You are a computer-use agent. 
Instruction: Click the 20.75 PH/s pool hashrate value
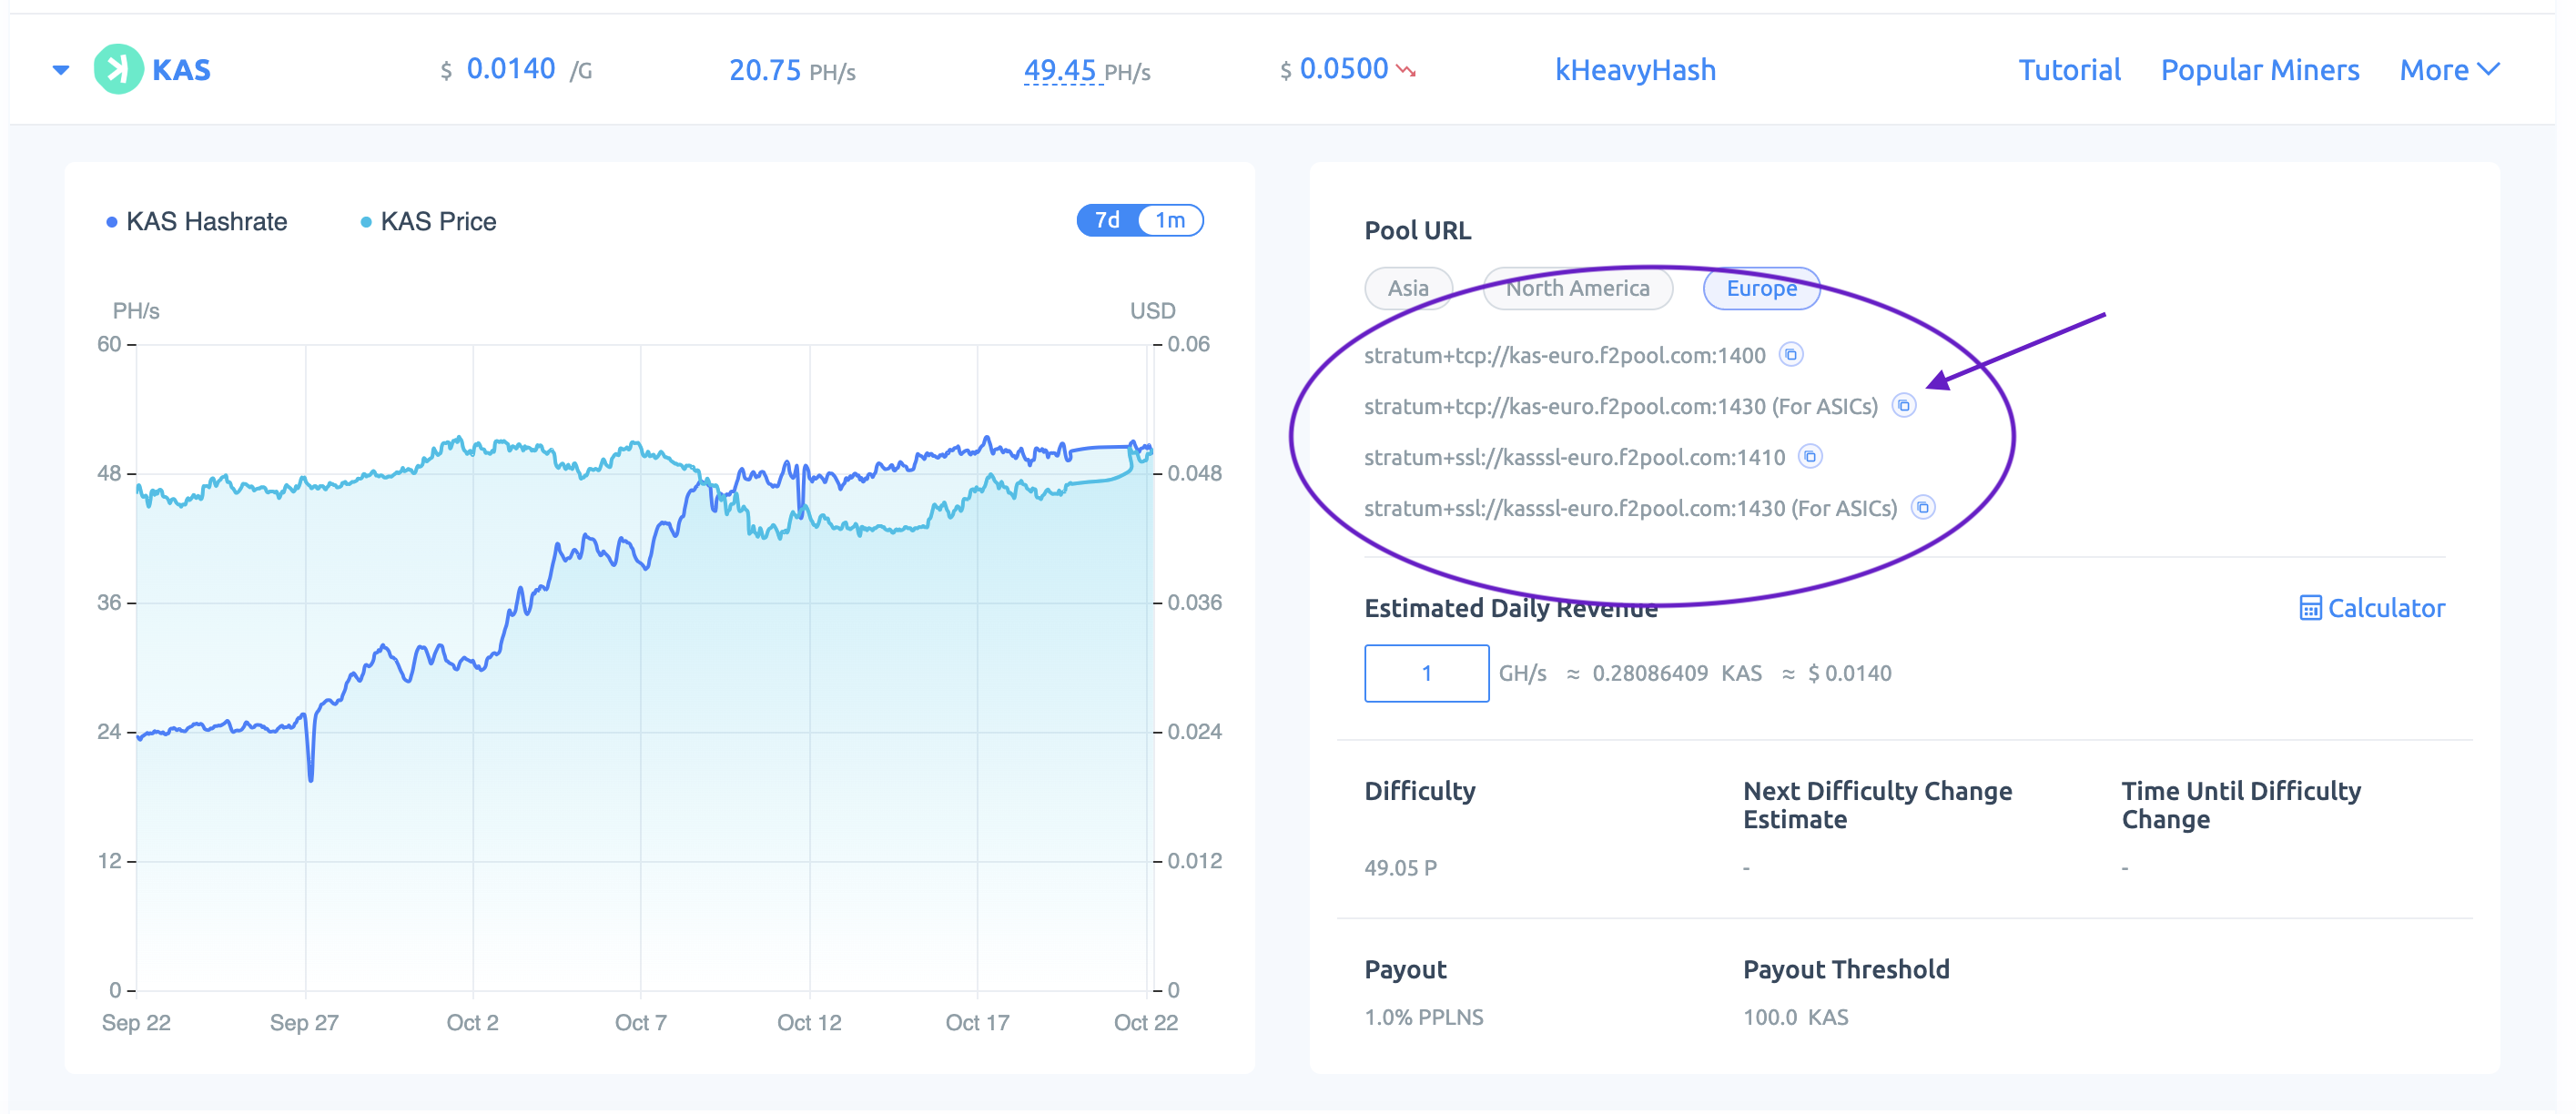[x=792, y=70]
